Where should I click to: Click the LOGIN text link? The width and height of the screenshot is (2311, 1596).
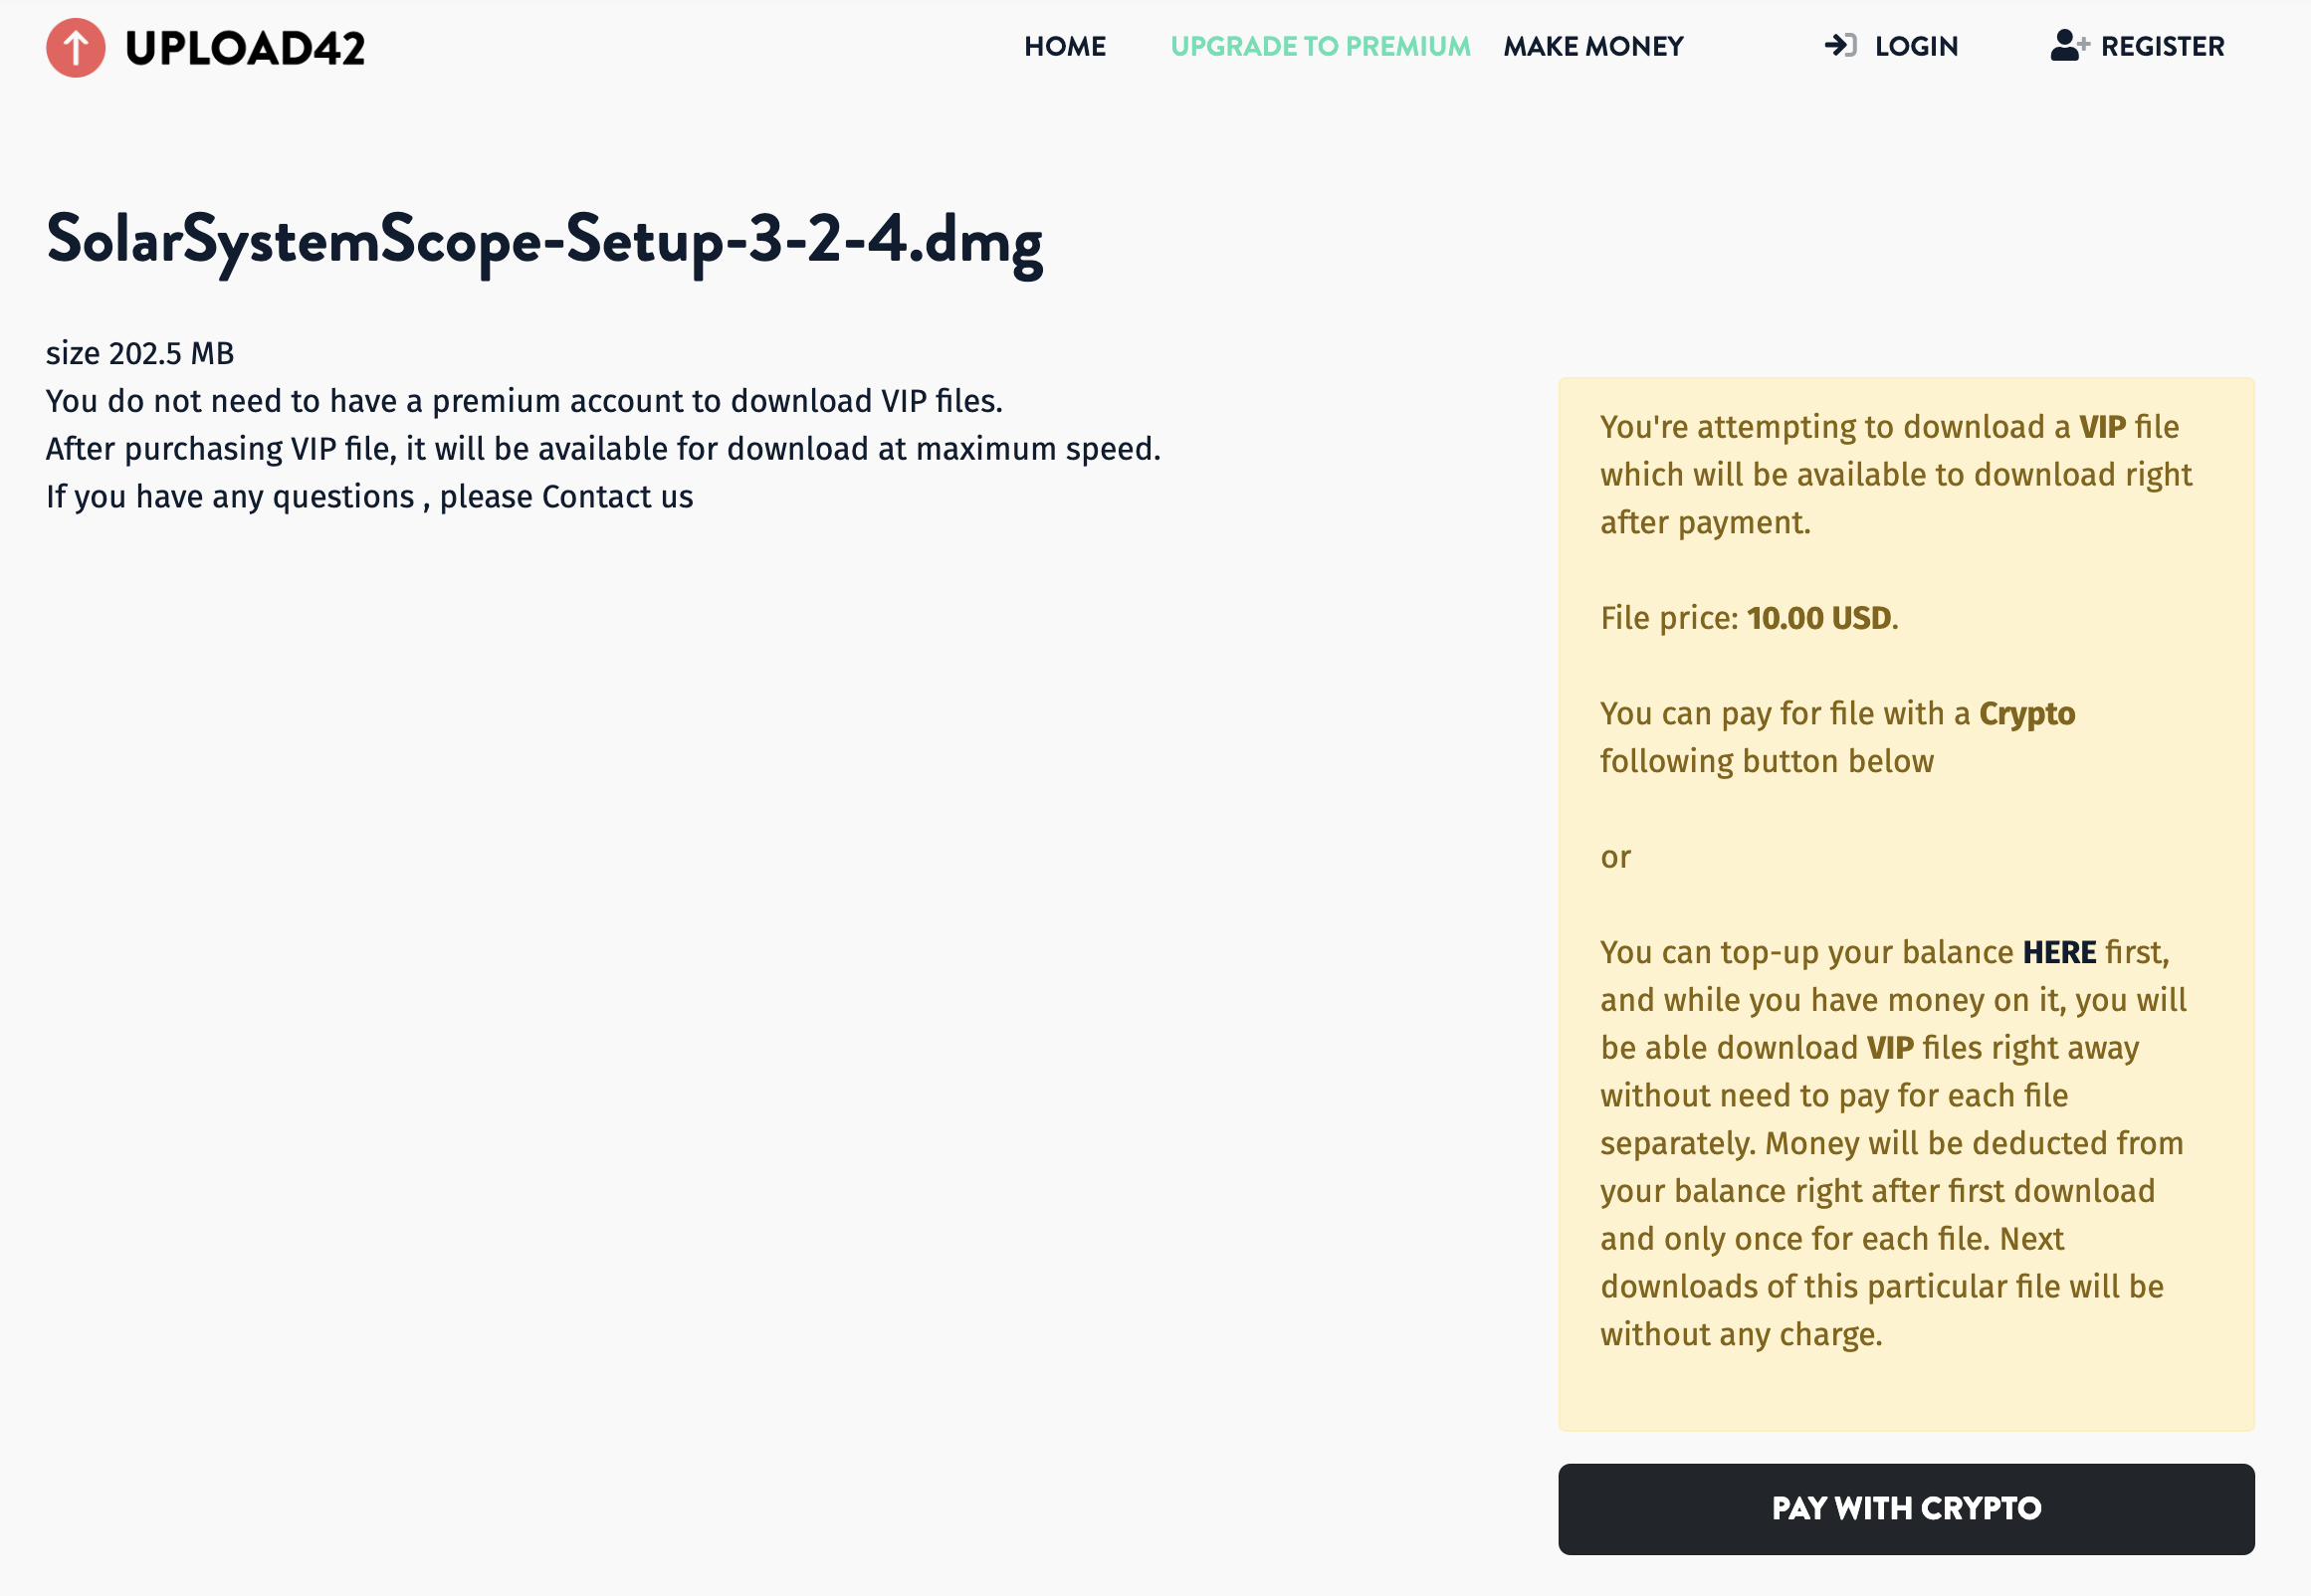tap(1916, 46)
